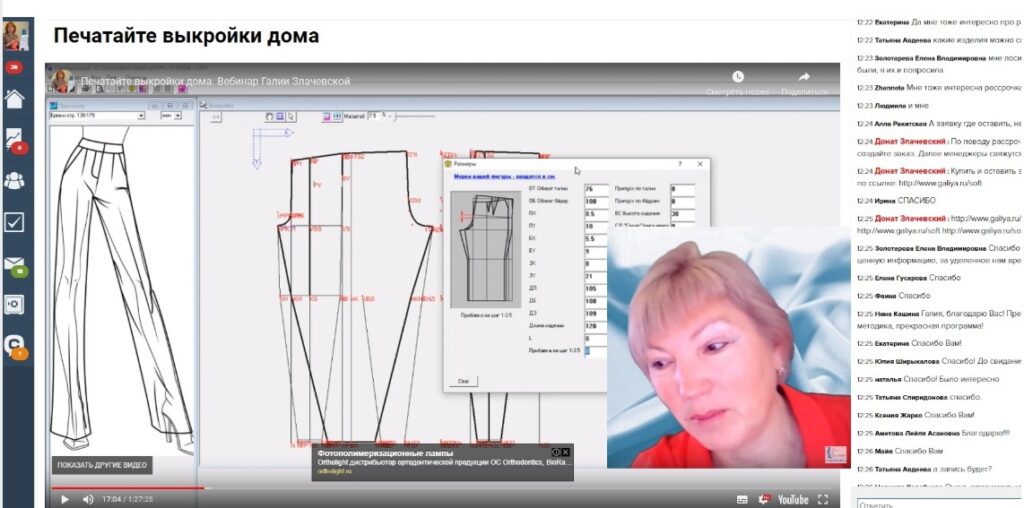
Task: Click the ad info icon on banner
Action: (556, 452)
